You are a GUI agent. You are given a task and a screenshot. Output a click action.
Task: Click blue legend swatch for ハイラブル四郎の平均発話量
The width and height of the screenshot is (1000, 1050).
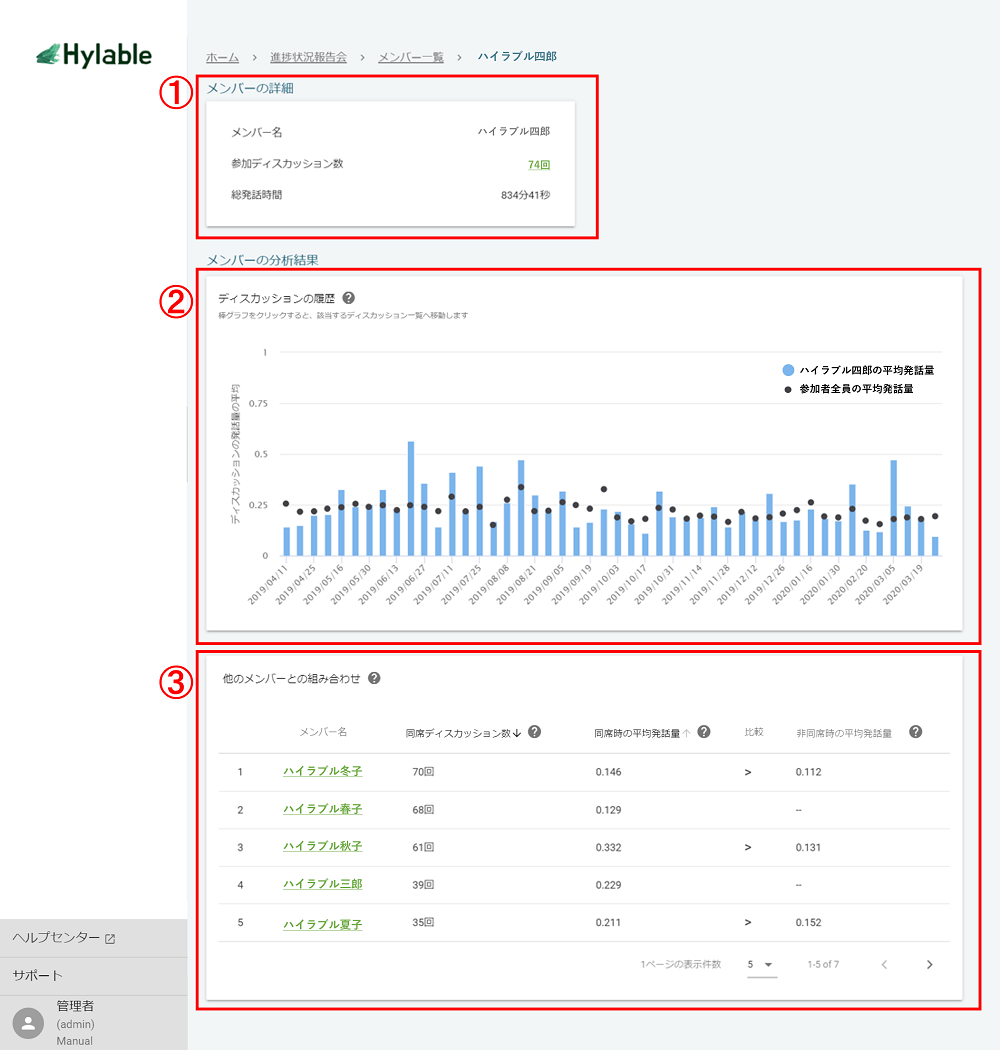click(x=789, y=370)
